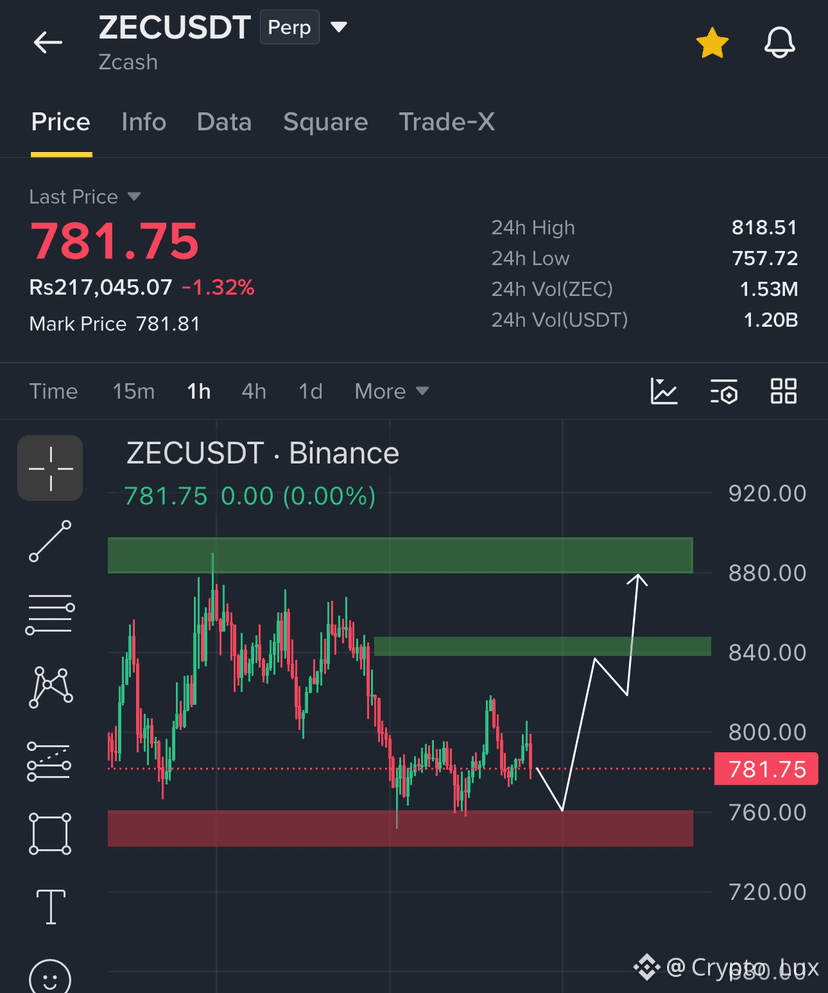Image resolution: width=828 pixels, height=993 pixels.
Task: Switch to the Info tab
Action: [x=144, y=122]
